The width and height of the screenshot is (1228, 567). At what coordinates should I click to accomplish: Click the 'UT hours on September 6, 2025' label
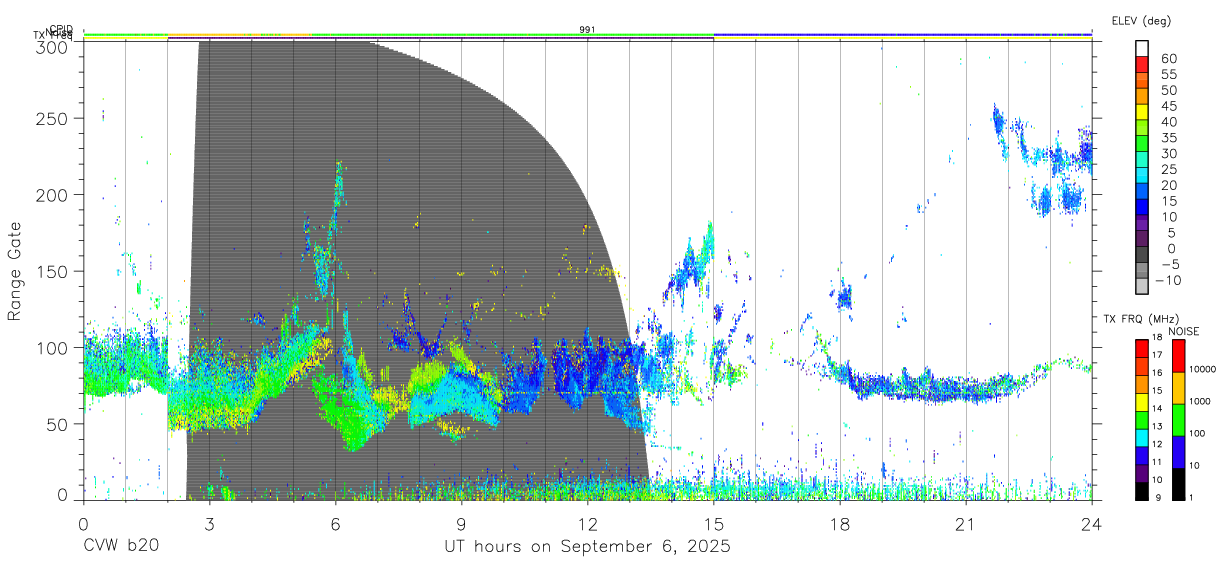(x=587, y=547)
